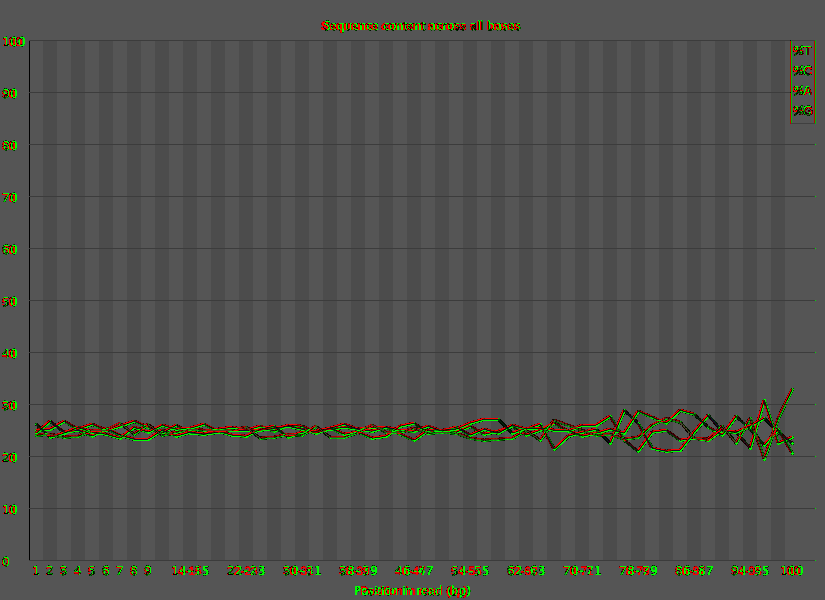This screenshot has width=825, height=600.
Task: Click the x-axis position label 46-47
Action: coord(414,571)
